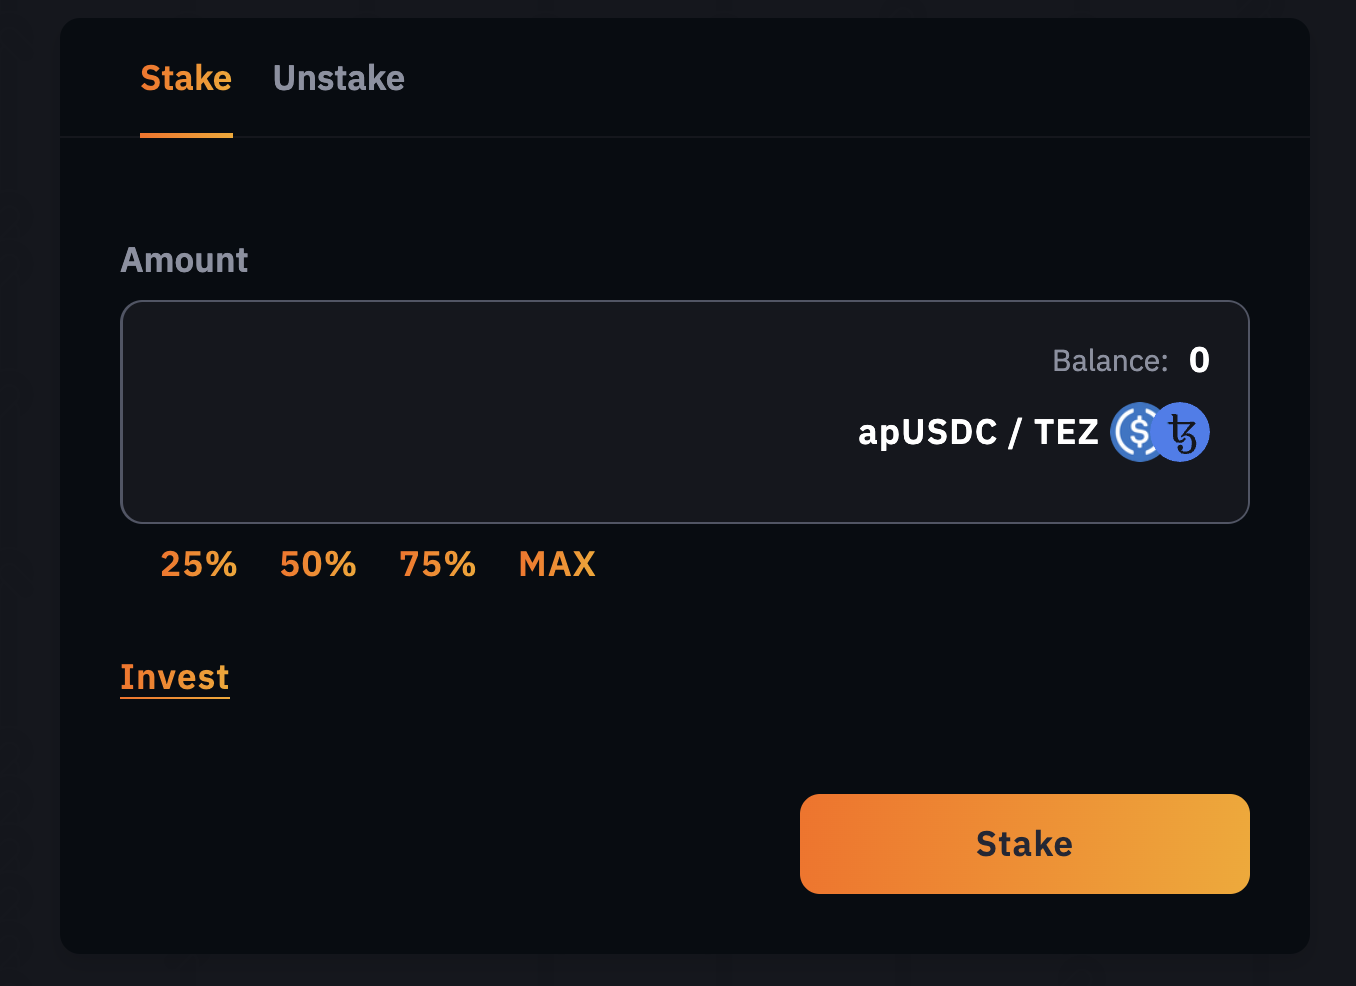This screenshot has height=986, width=1356.
Task: Choose the 50% amount shortcut
Action: [x=318, y=564]
